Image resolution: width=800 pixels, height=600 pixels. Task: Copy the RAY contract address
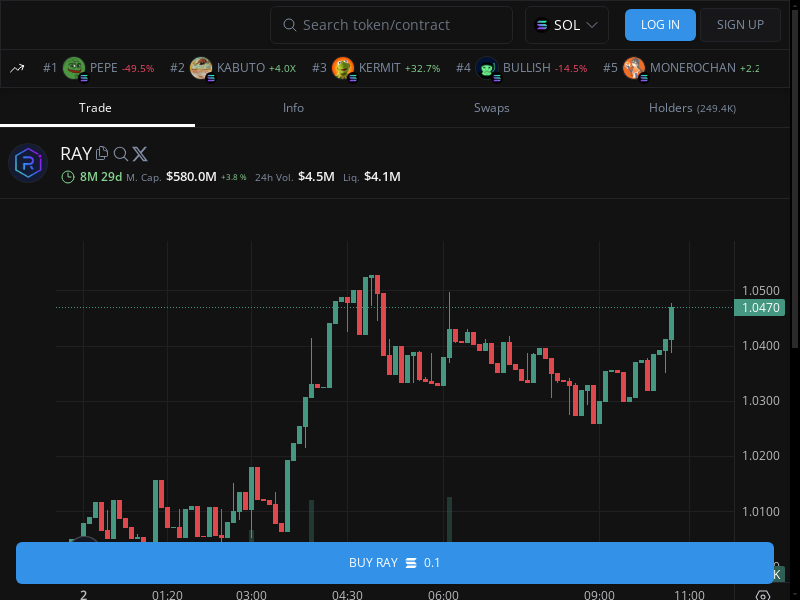tap(102, 153)
